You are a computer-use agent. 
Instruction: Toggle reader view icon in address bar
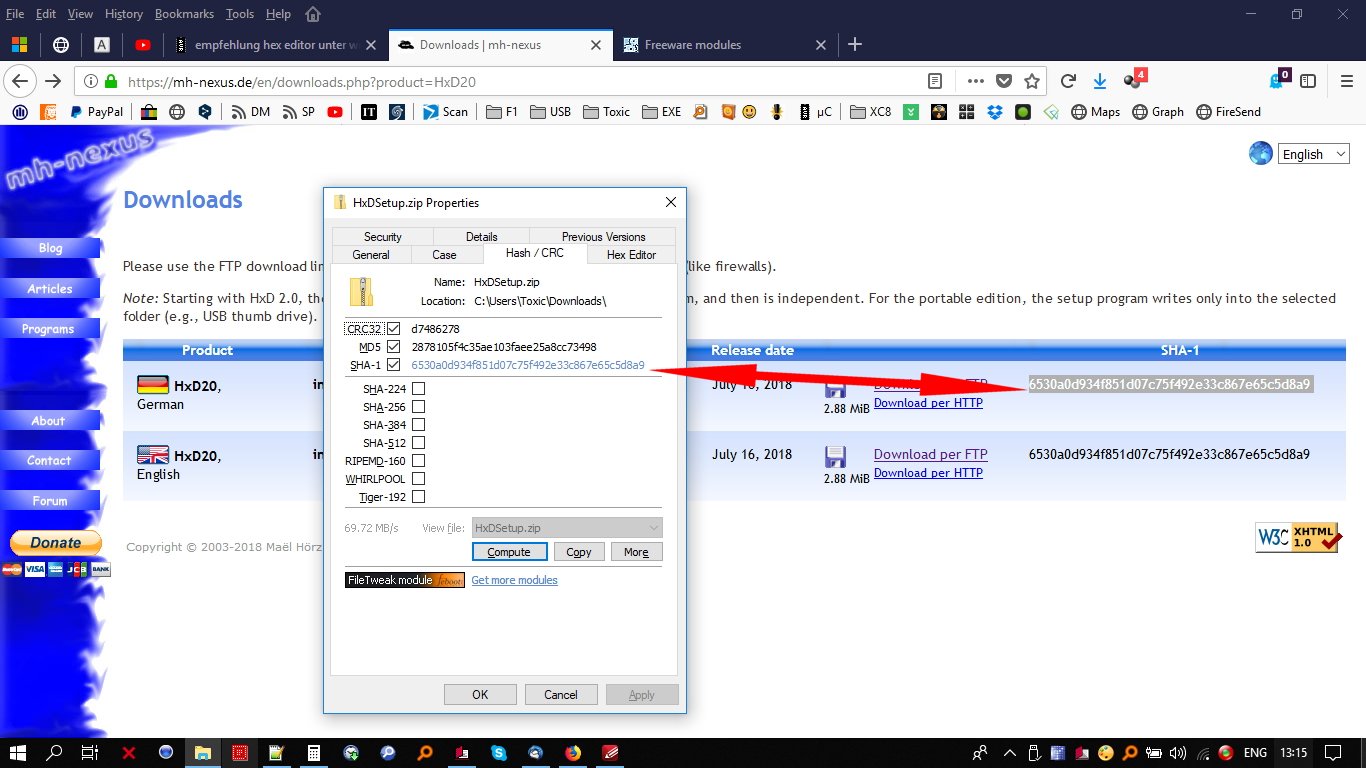(935, 81)
